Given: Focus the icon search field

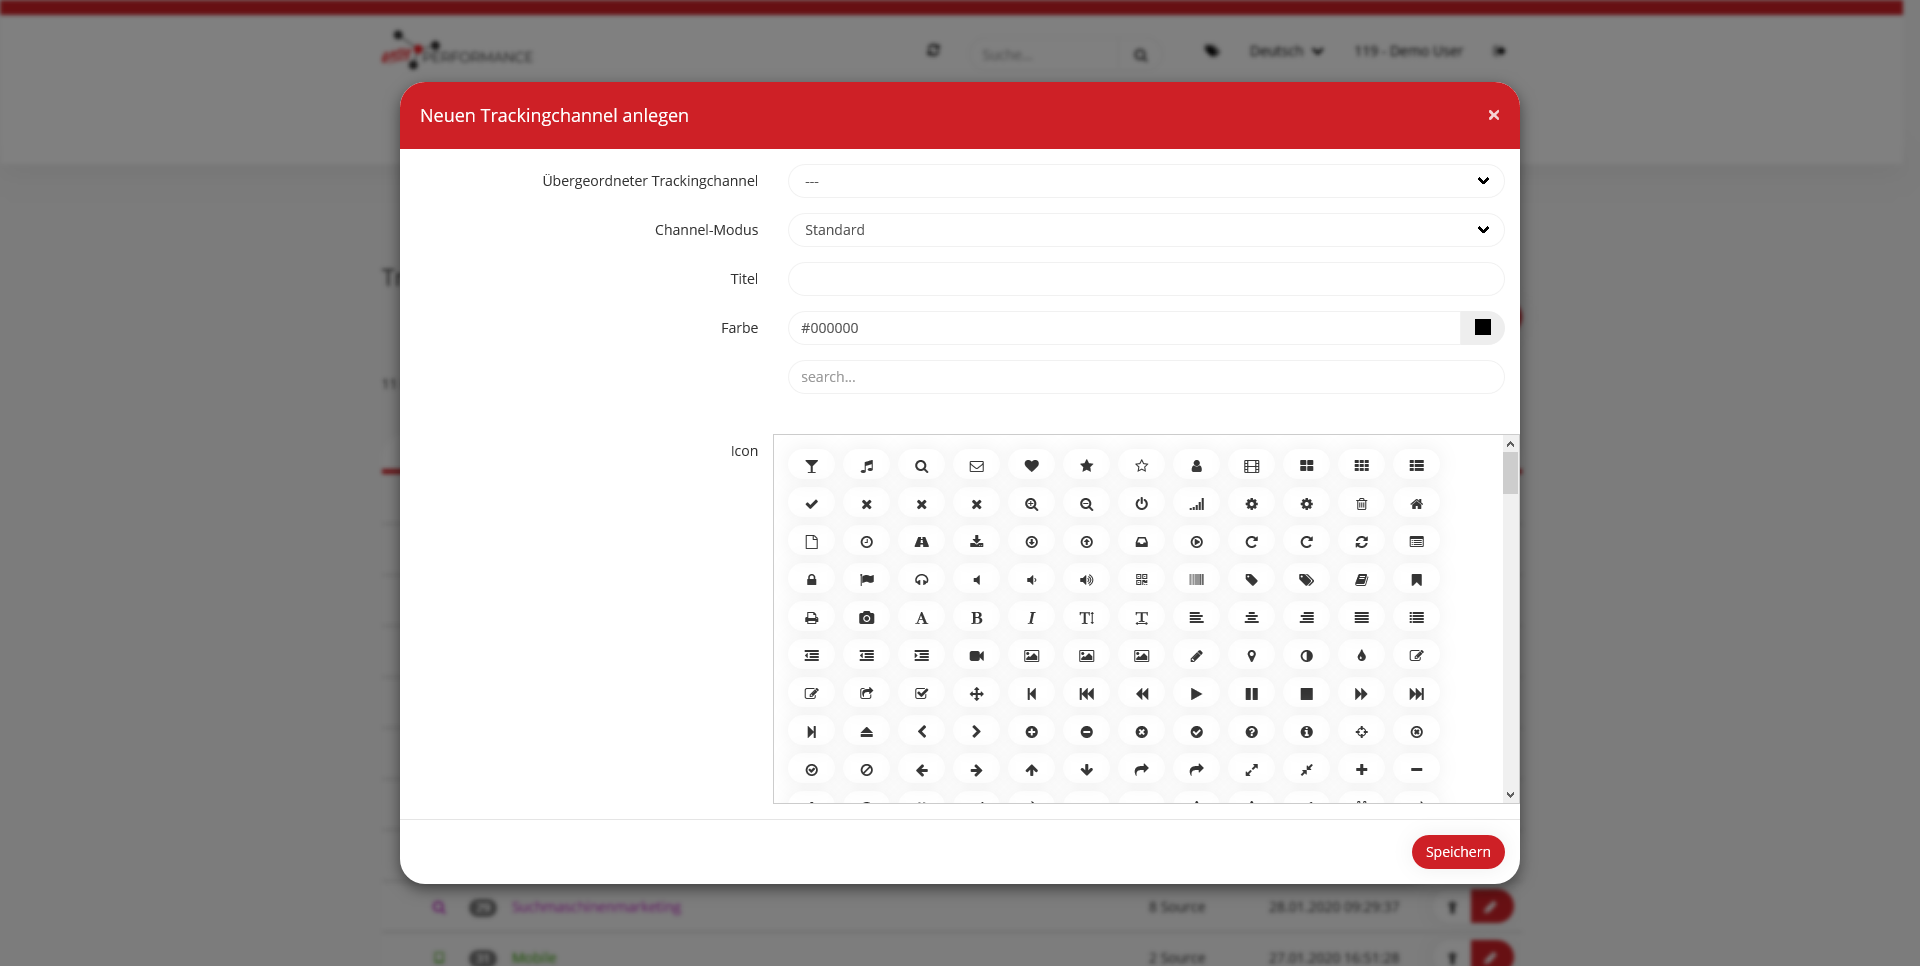Looking at the screenshot, I should click(x=1145, y=377).
